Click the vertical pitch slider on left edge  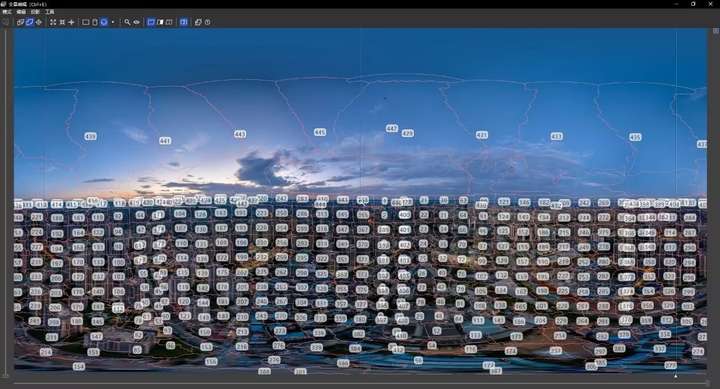[6, 202]
